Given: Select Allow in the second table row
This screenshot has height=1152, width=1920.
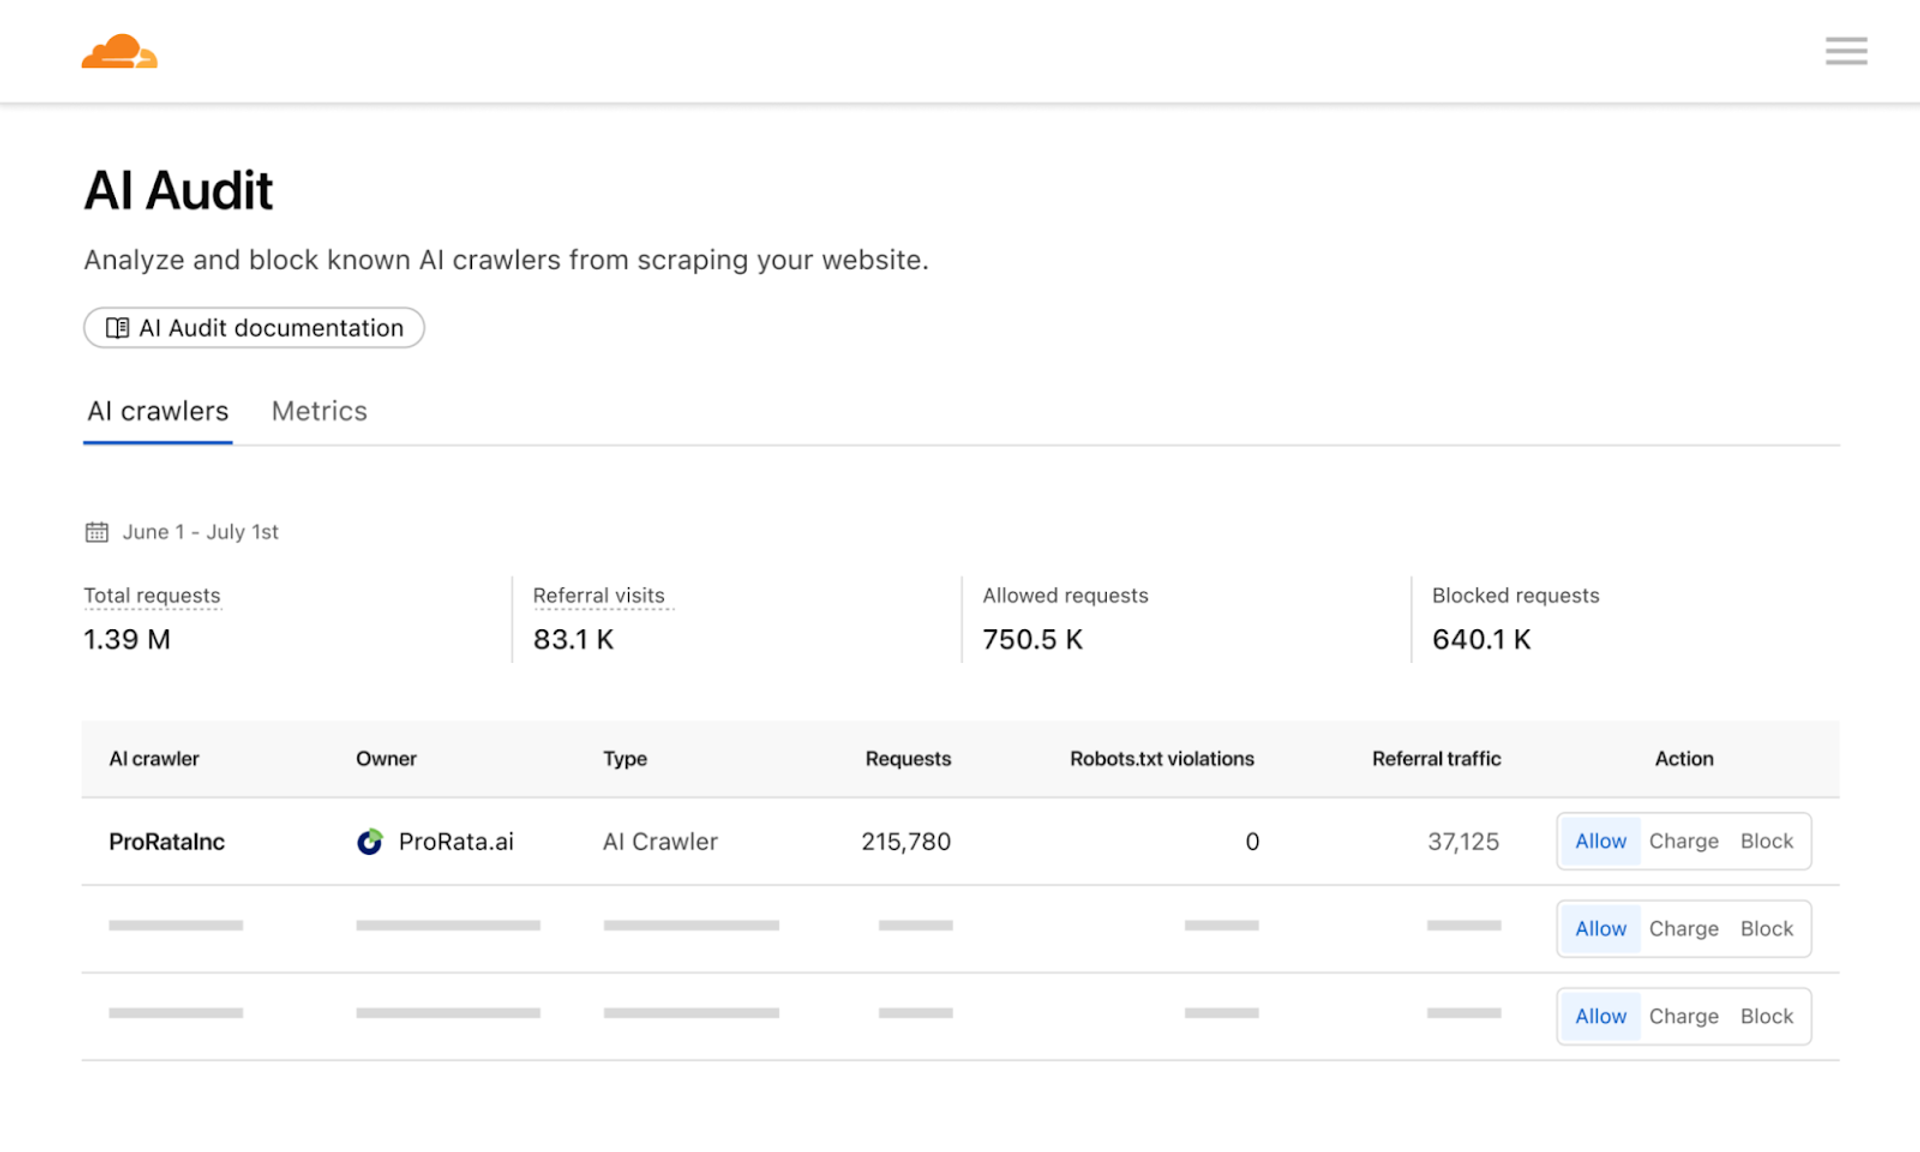Looking at the screenshot, I should [x=1600, y=929].
